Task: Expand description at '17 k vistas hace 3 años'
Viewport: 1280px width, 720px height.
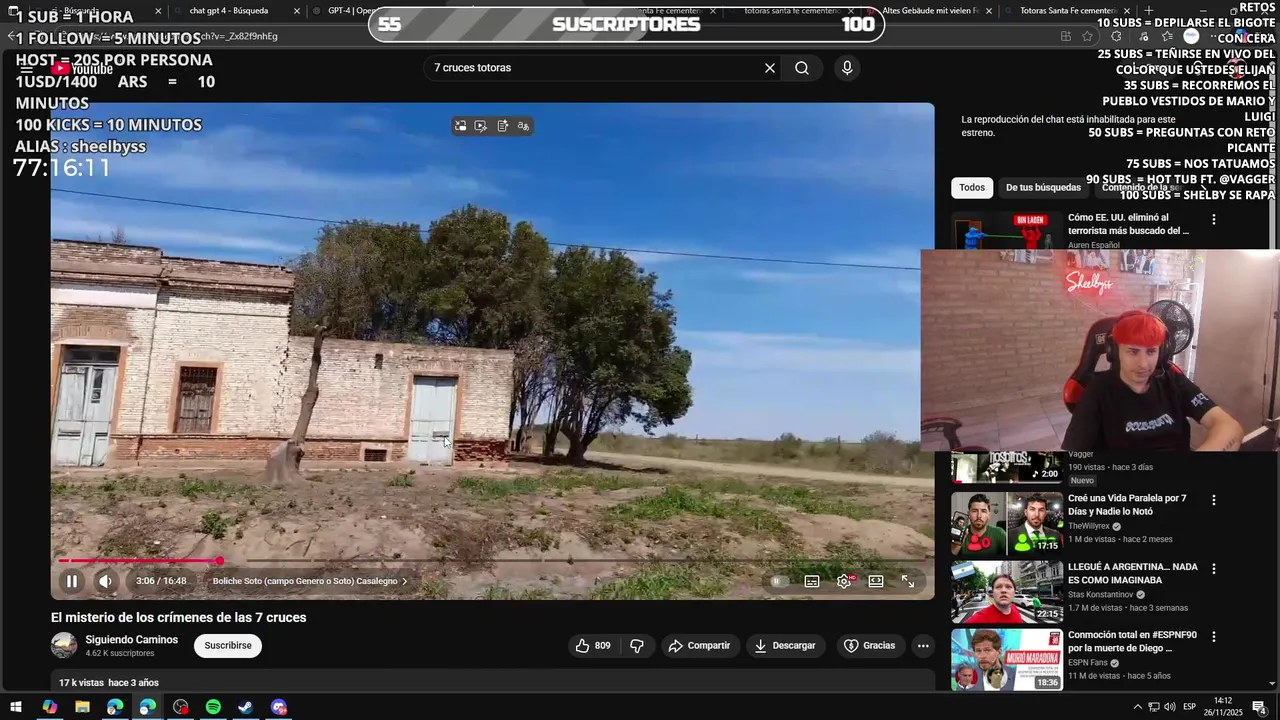Action: (109, 682)
